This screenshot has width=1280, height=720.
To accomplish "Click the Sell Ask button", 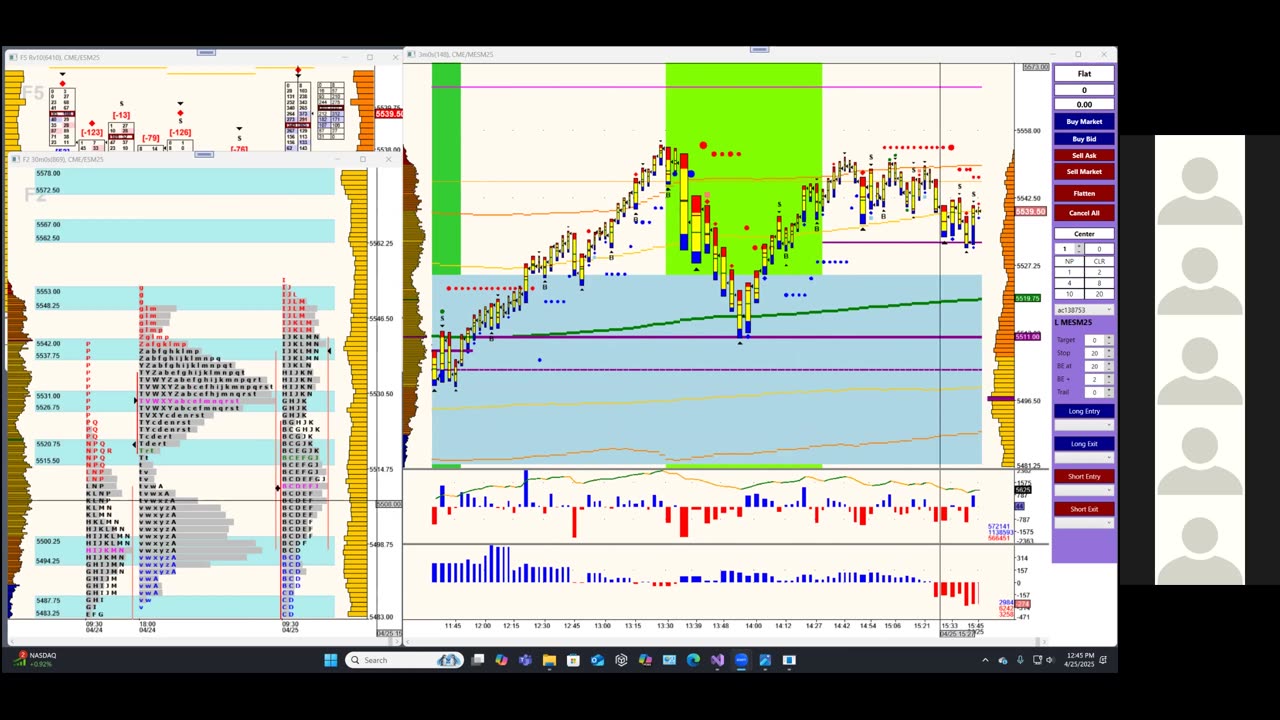I will 1084,155.
